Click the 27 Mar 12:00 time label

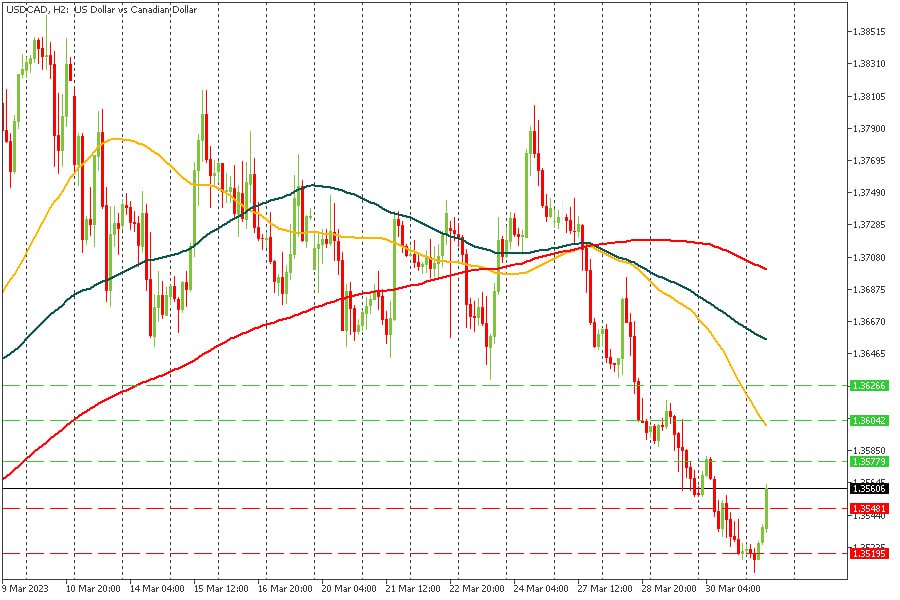click(x=605, y=589)
